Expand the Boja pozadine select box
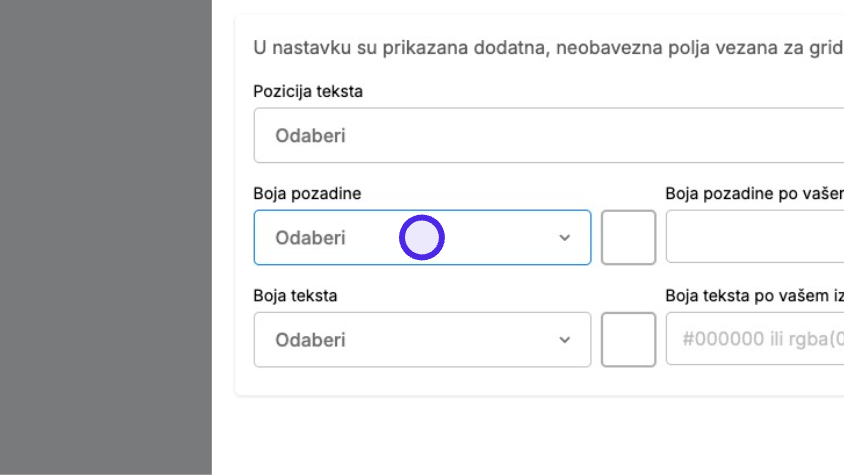Screen dimensions: 844x475 pos(422,238)
